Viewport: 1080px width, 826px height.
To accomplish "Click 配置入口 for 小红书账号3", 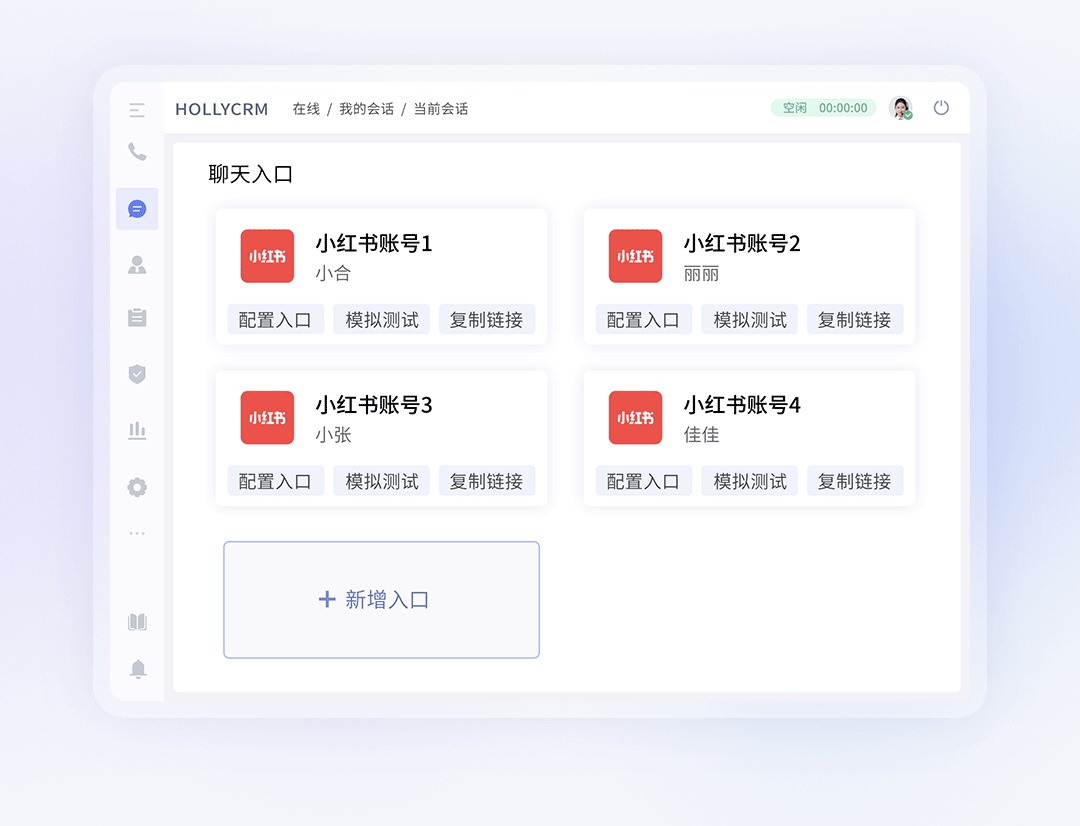I will [x=276, y=481].
